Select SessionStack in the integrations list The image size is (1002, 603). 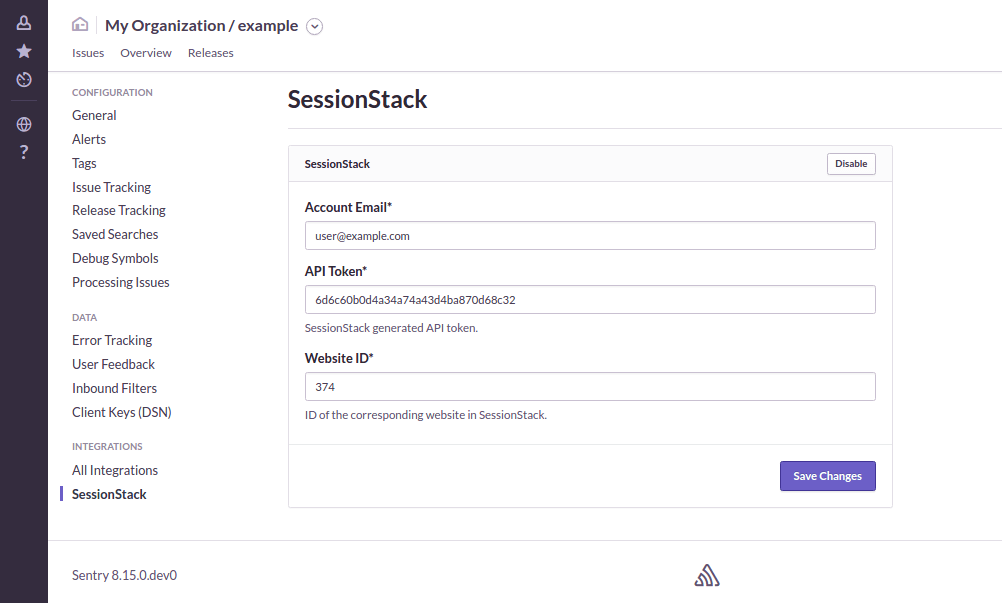(x=107, y=493)
